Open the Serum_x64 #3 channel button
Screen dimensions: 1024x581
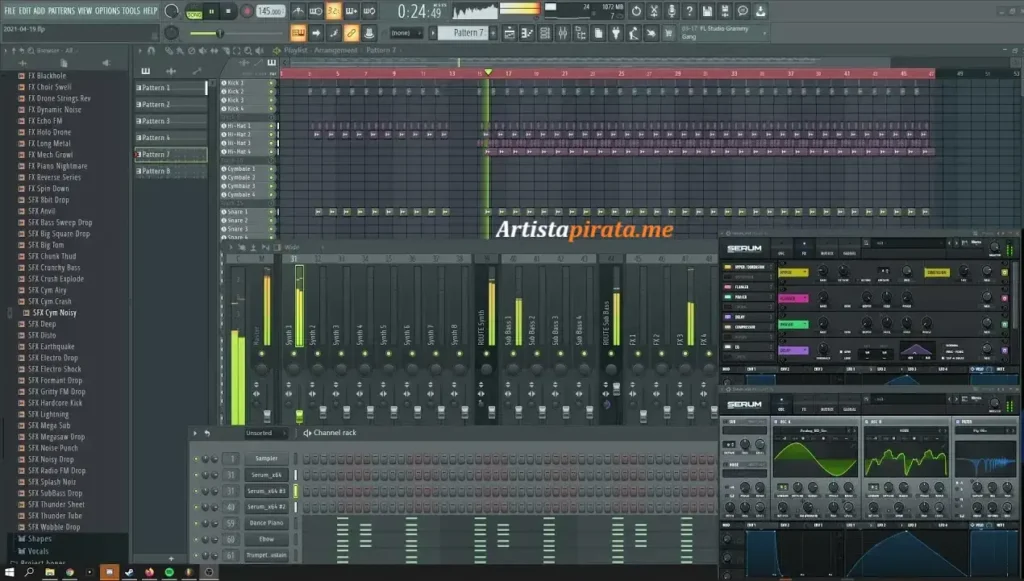coord(266,491)
